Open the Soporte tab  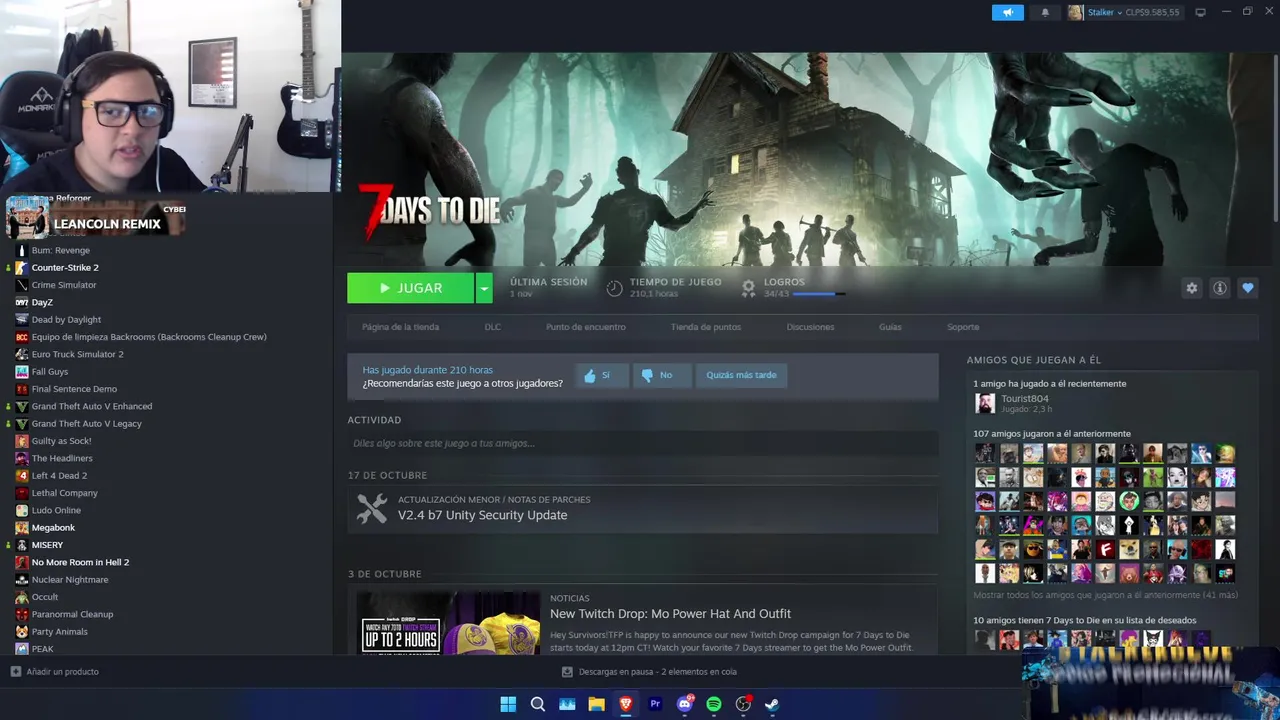tap(963, 327)
